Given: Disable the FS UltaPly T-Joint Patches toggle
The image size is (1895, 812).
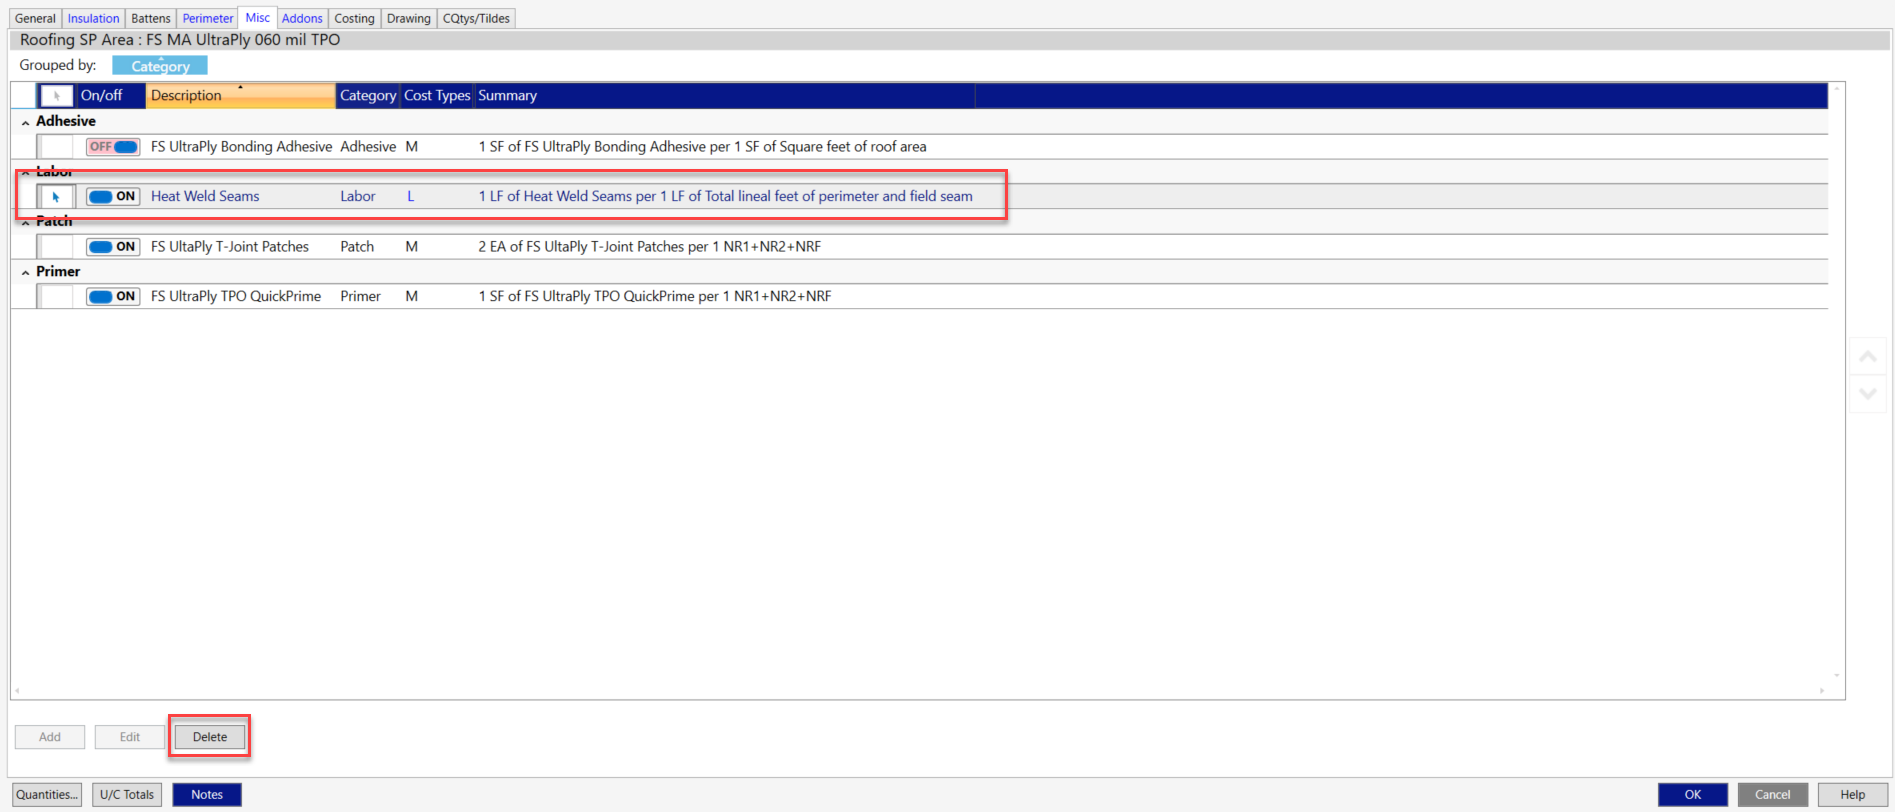Looking at the screenshot, I should pyautogui.click(x=113, y=247).
